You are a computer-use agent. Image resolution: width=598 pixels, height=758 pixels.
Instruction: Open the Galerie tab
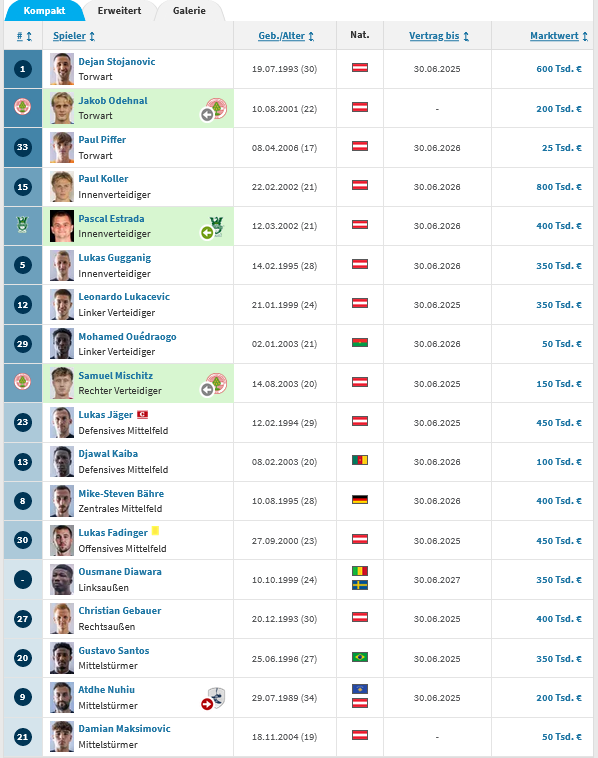(190, 11)
